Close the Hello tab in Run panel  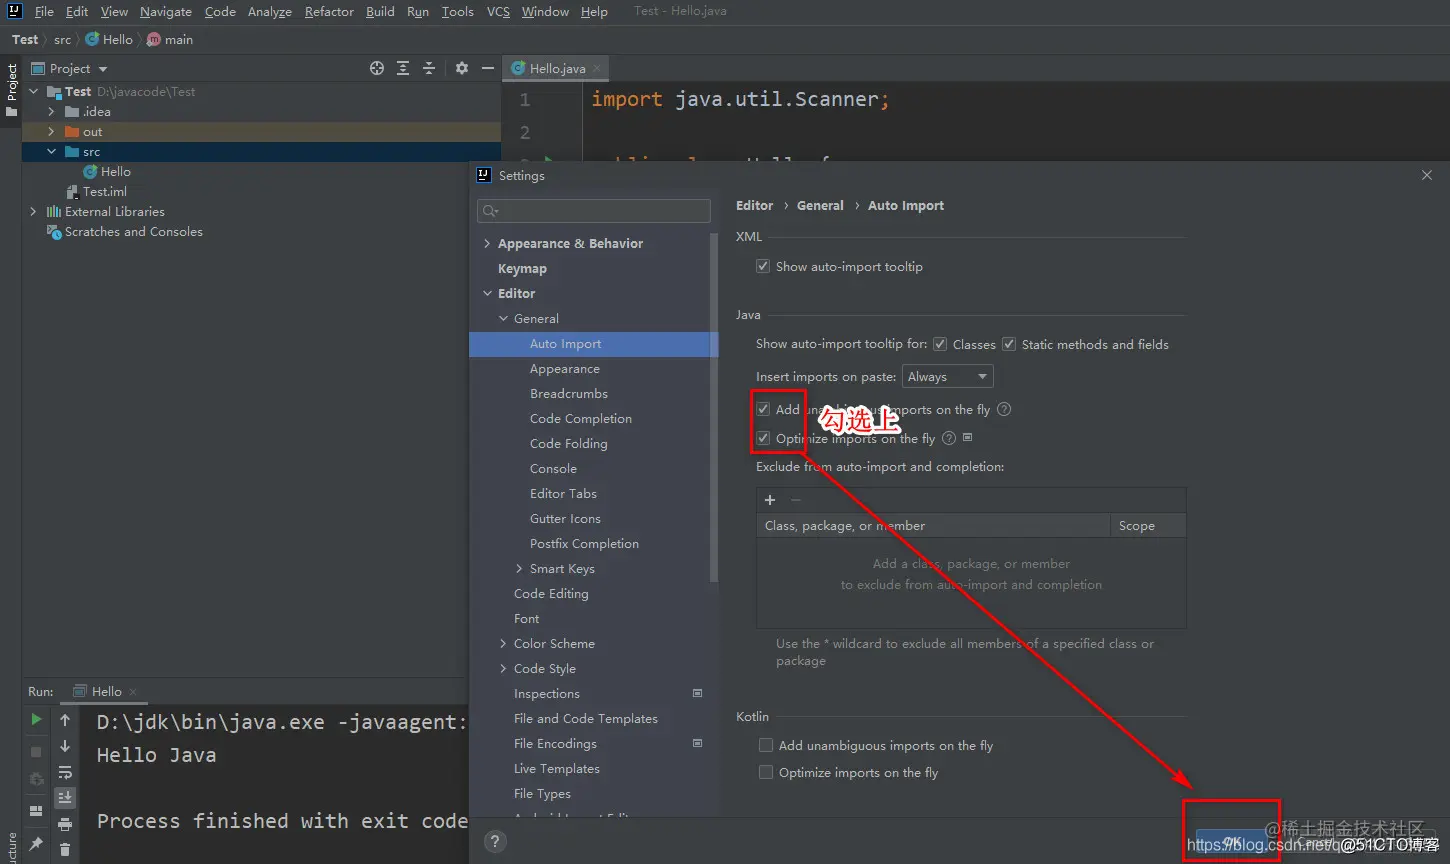tap(133, 692)
